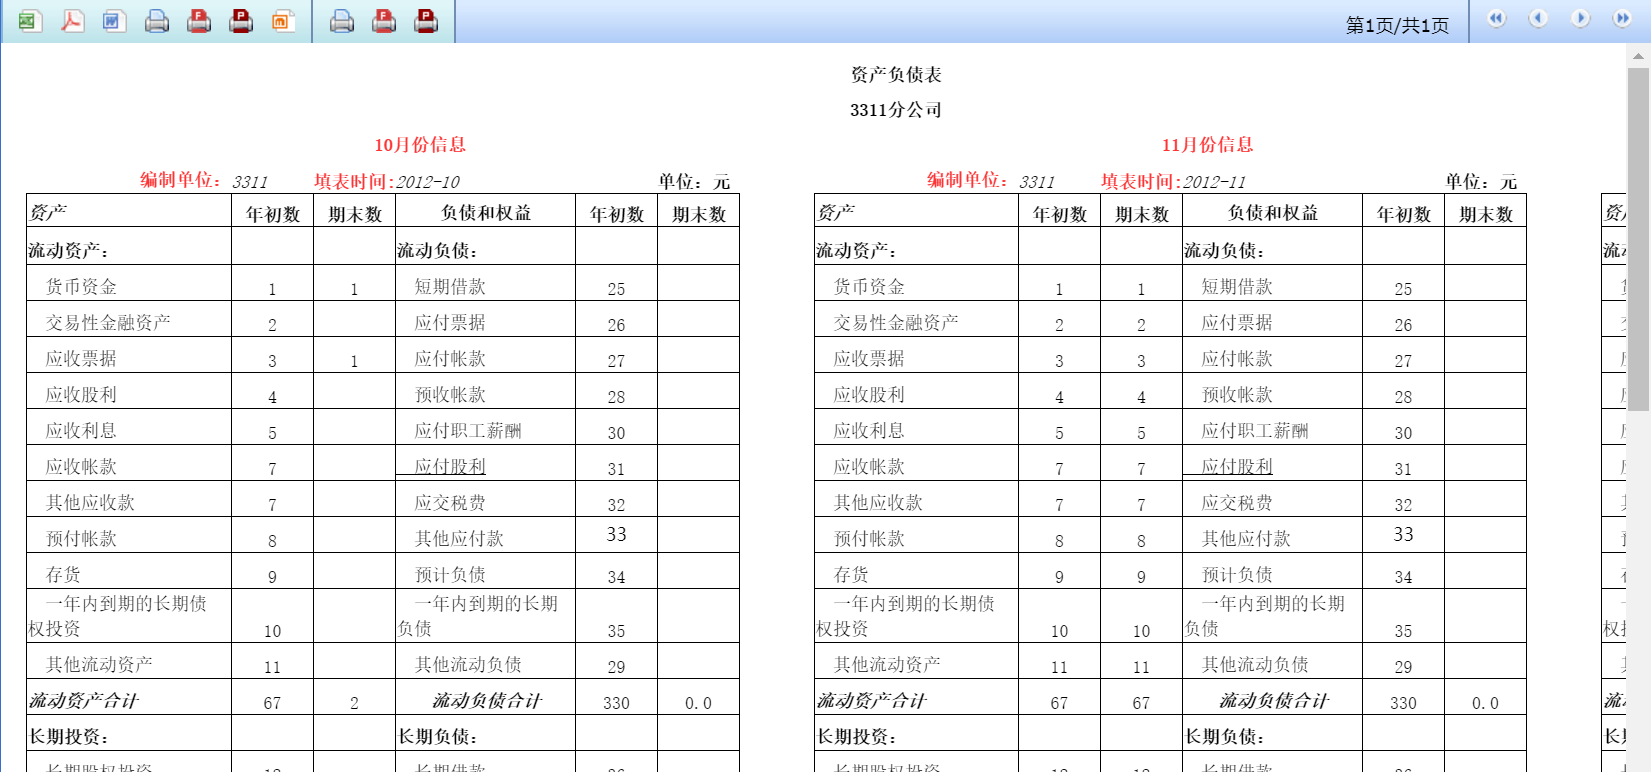This screenshot has width=1651, height=772.
Task: Go to the previous page
Action: pos(1538,18)
